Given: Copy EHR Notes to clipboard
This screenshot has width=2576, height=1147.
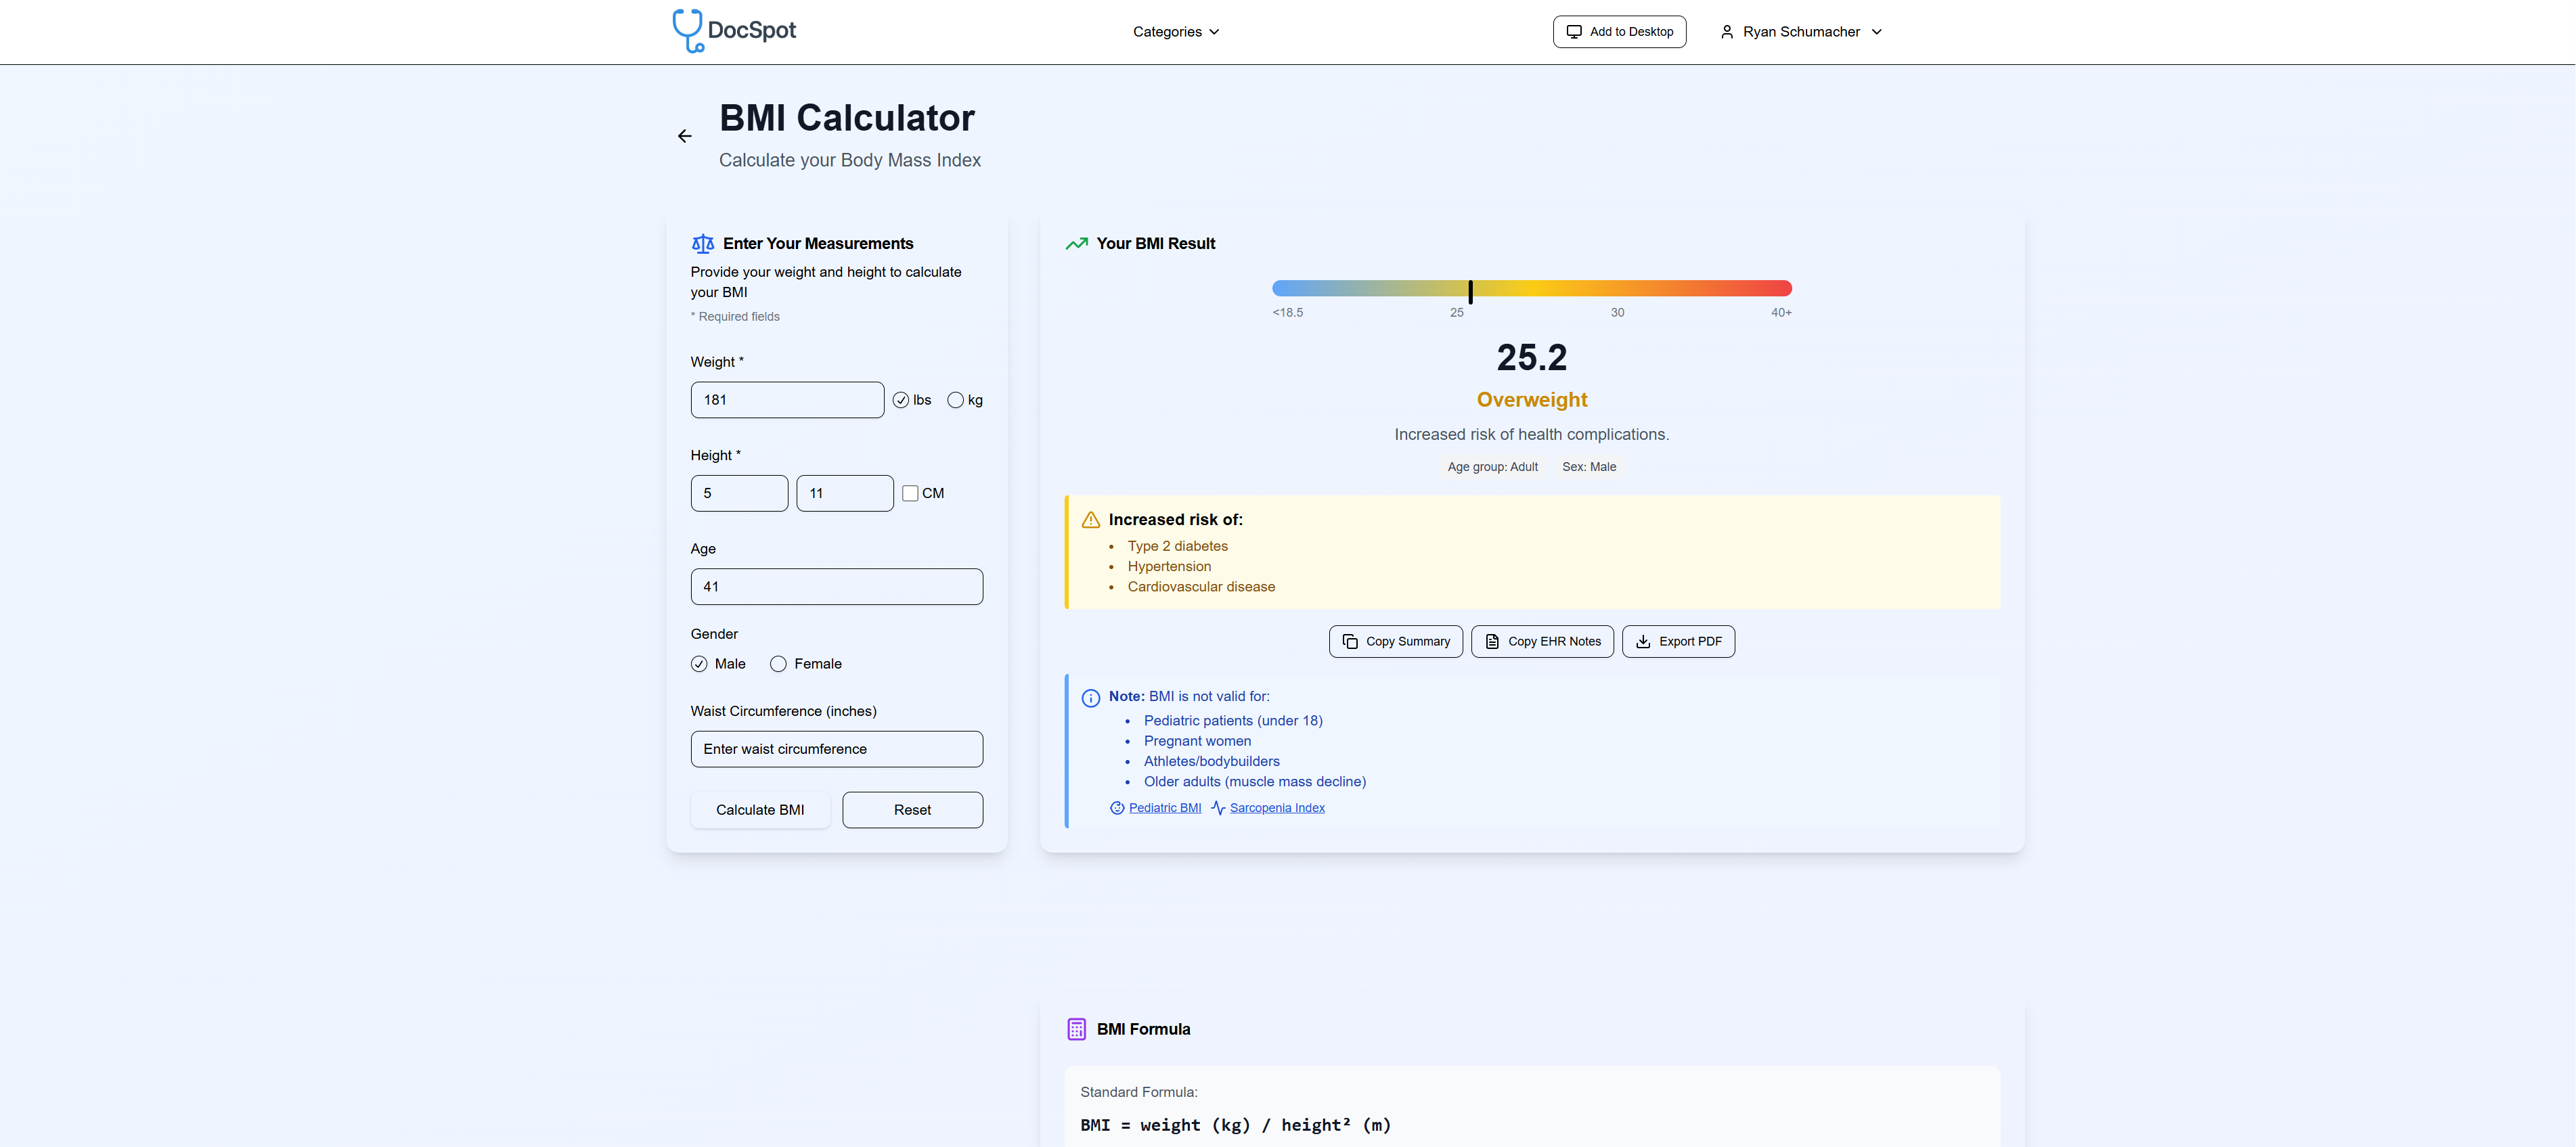Looking at the screenshot, I should coord(1542,642).
